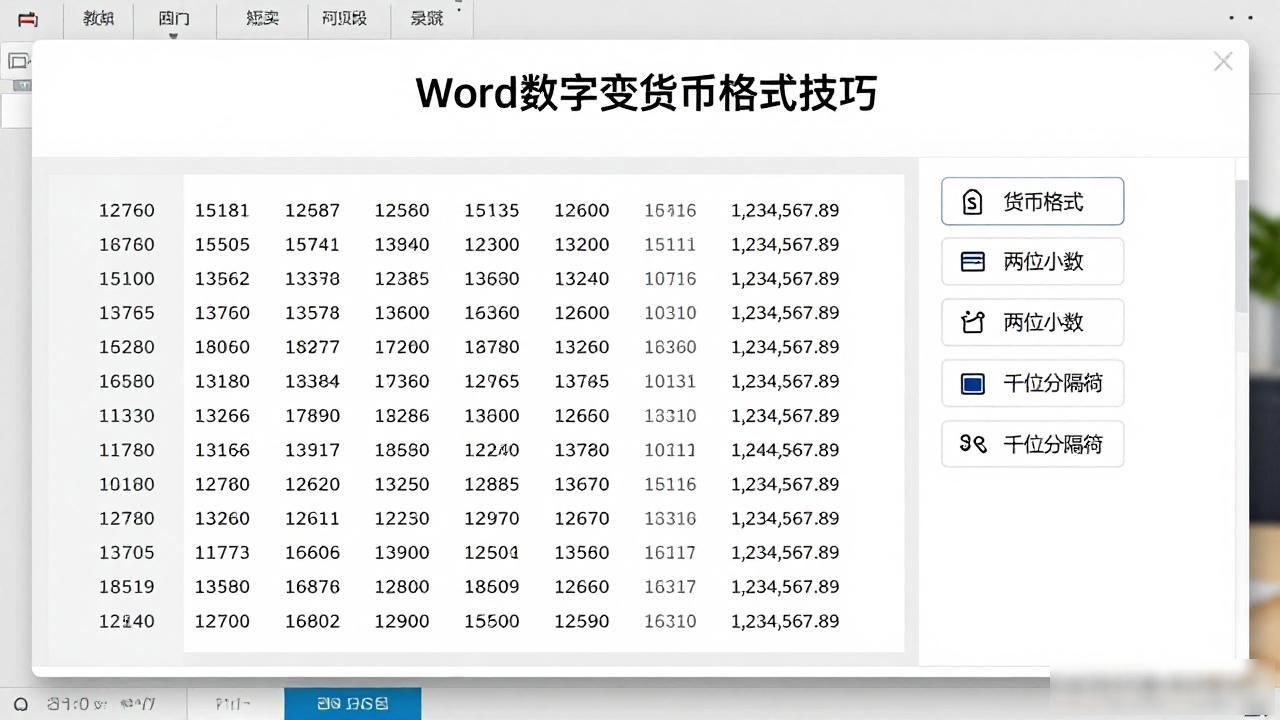Choose 两位小数 with the card icon
Viewport: 1280px width, 720px height.
pyautogui.click(x=1032, y=262)
